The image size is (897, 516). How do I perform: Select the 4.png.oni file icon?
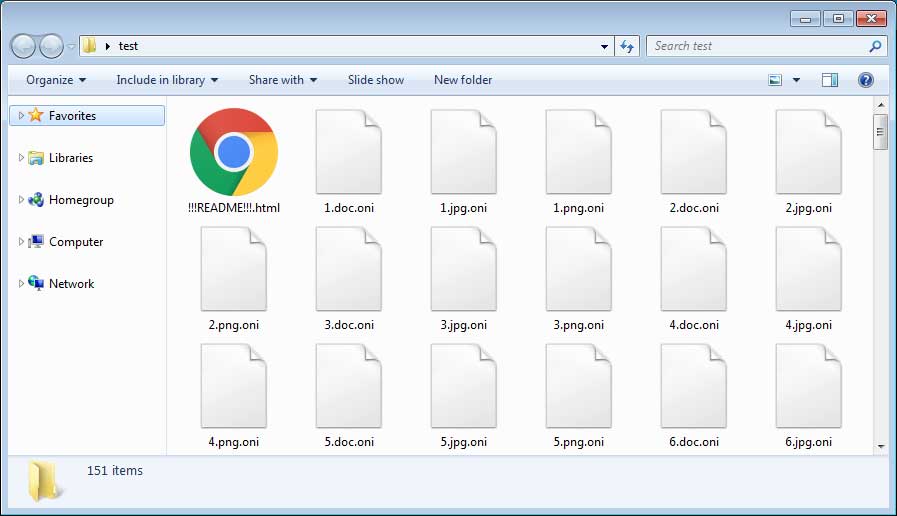tap(234, 386)
